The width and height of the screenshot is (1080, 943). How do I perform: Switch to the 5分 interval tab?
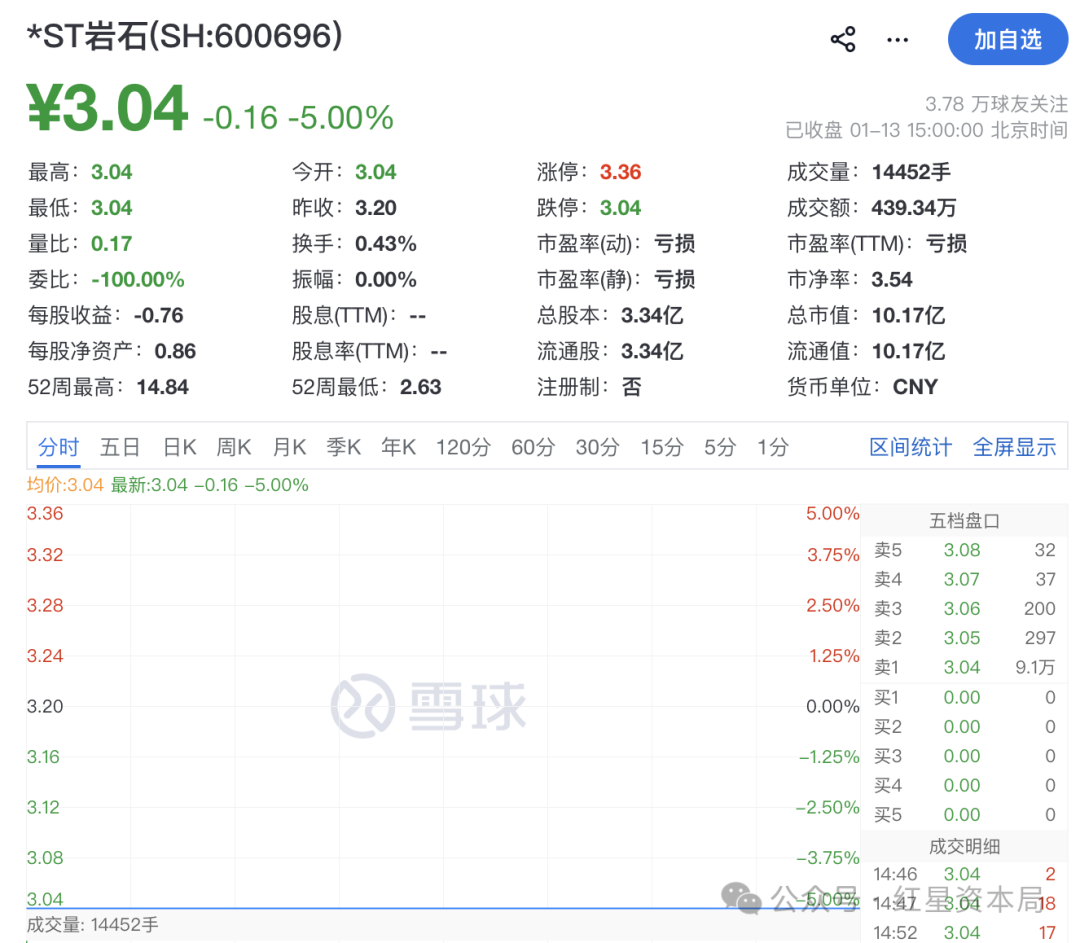[x=719, y=447]
